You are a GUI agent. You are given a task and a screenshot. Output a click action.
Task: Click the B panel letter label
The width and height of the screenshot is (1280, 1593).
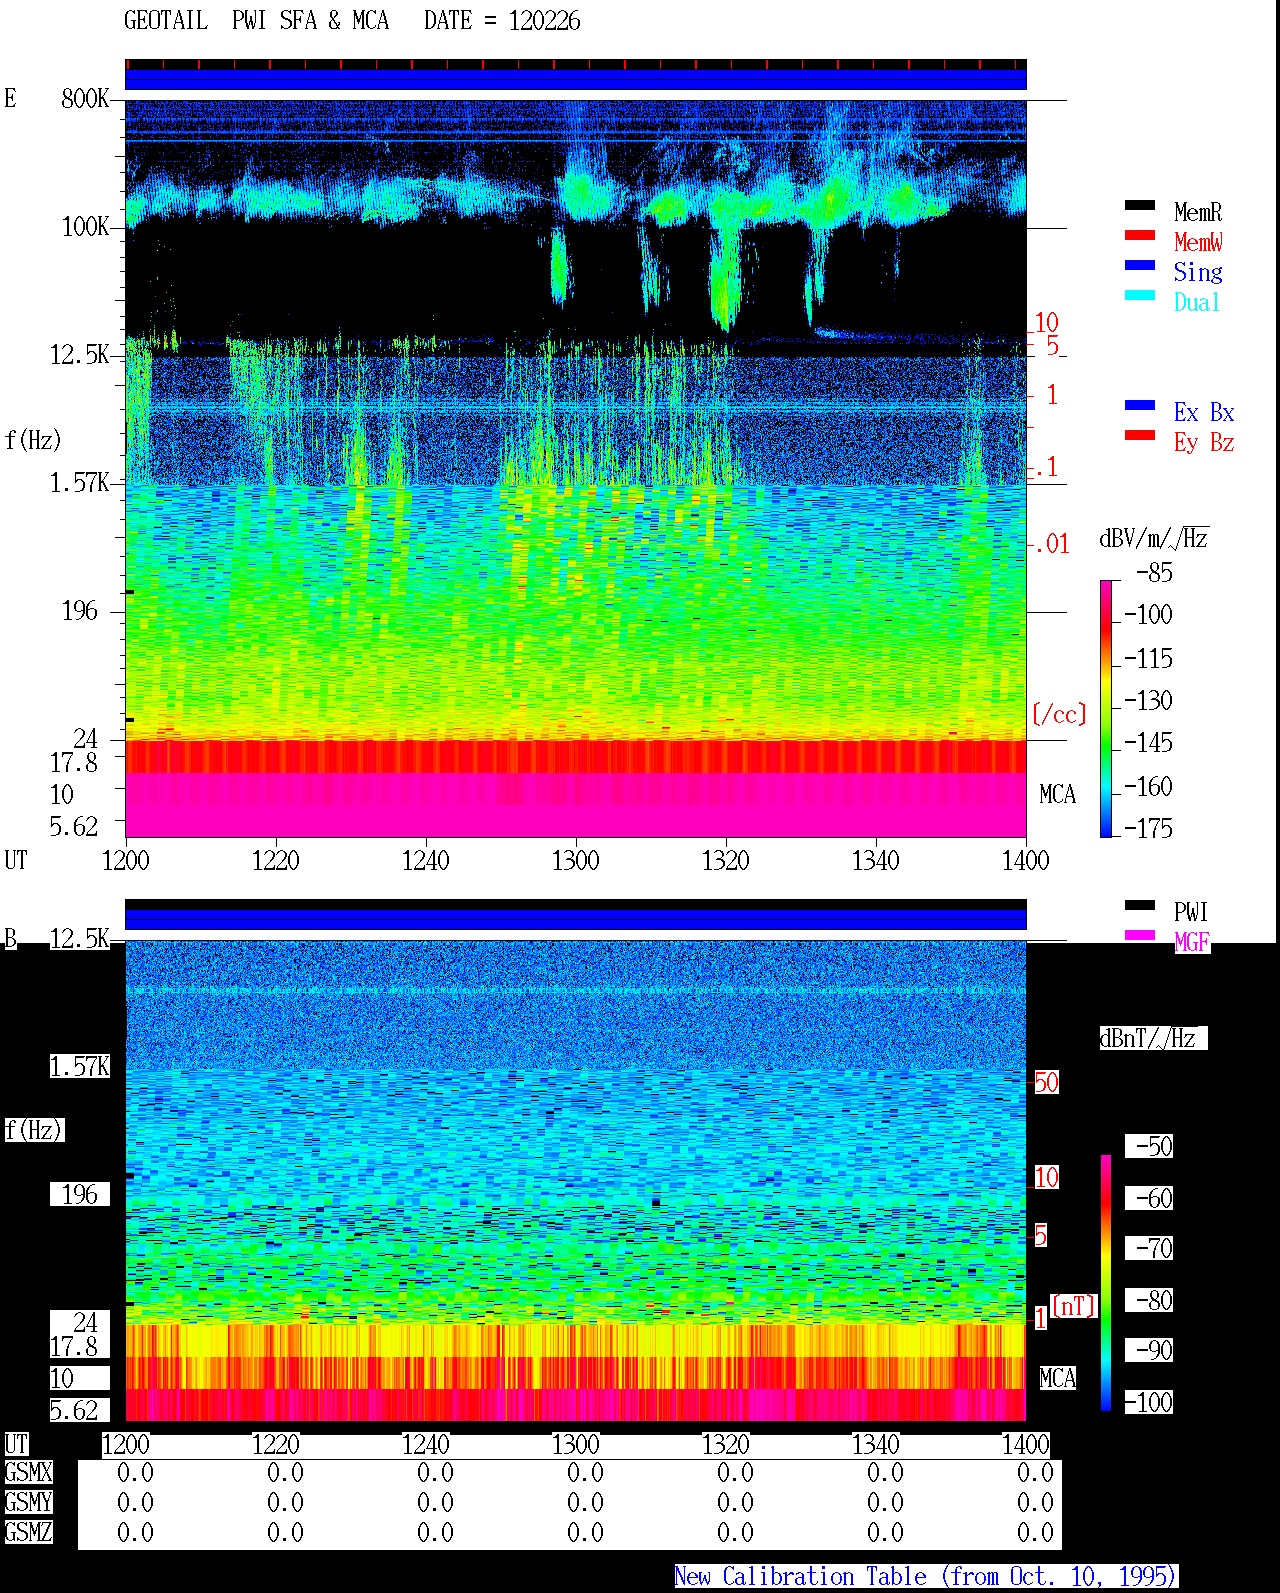(x=10, y=938)
